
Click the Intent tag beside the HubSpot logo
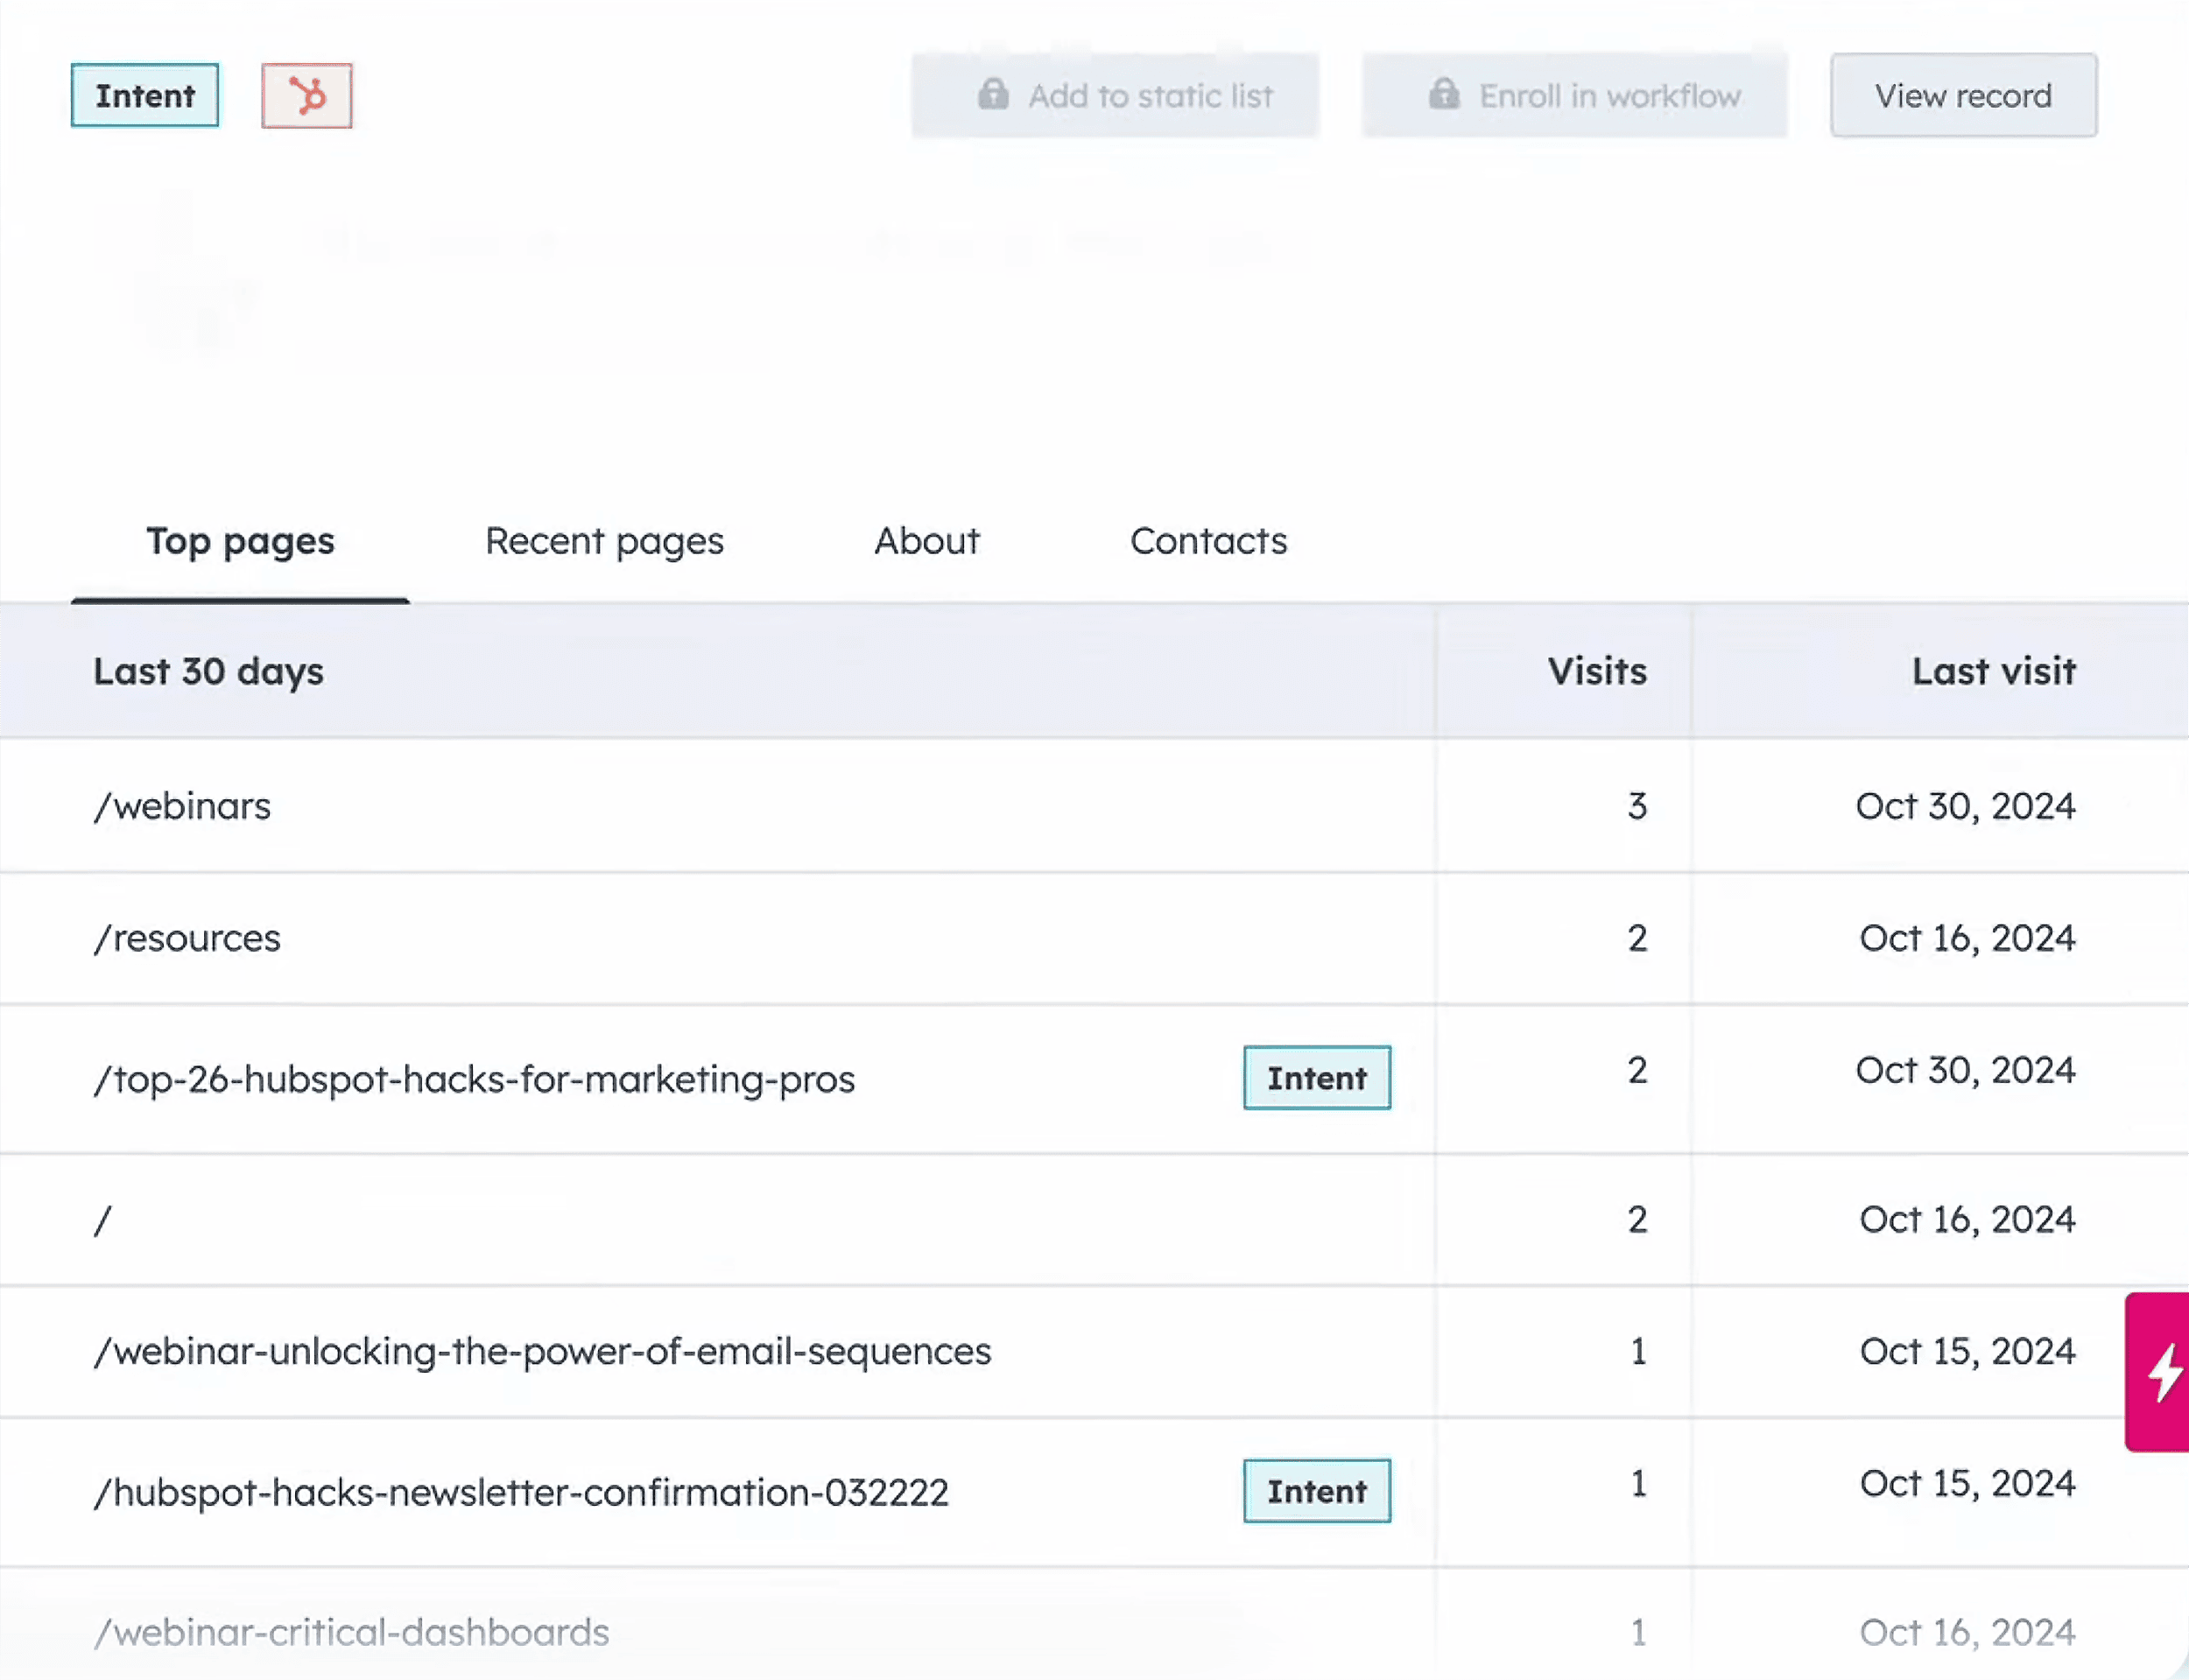[x=145, y=96]
